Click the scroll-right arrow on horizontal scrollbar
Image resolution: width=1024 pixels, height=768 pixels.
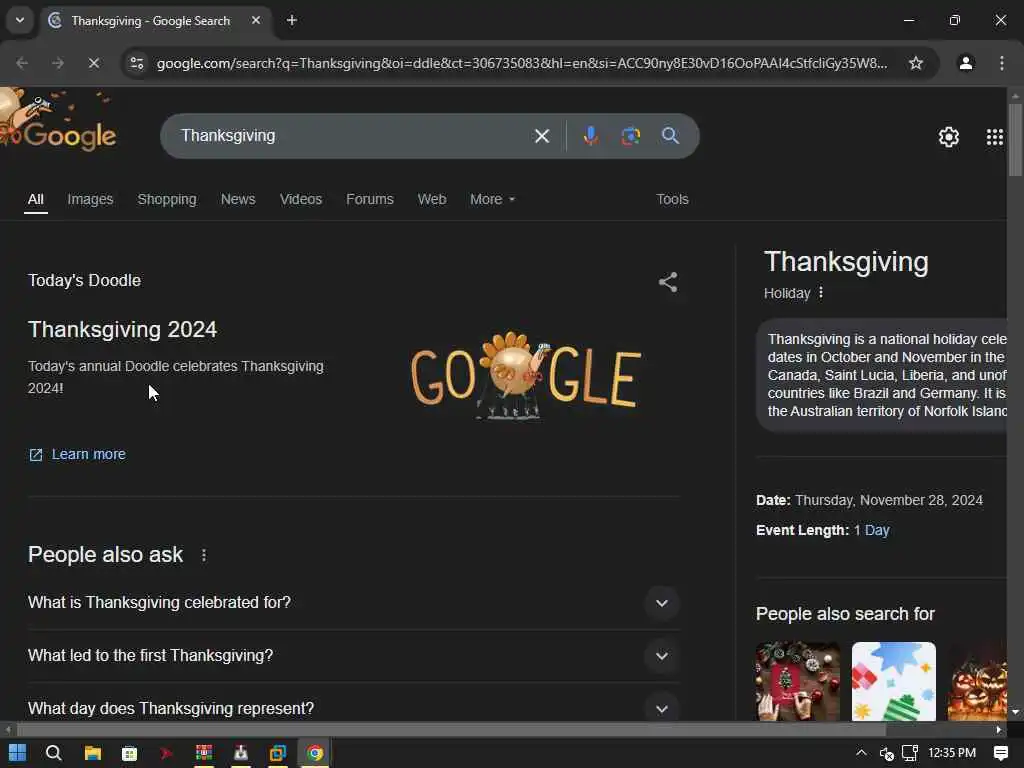(999, 729)
